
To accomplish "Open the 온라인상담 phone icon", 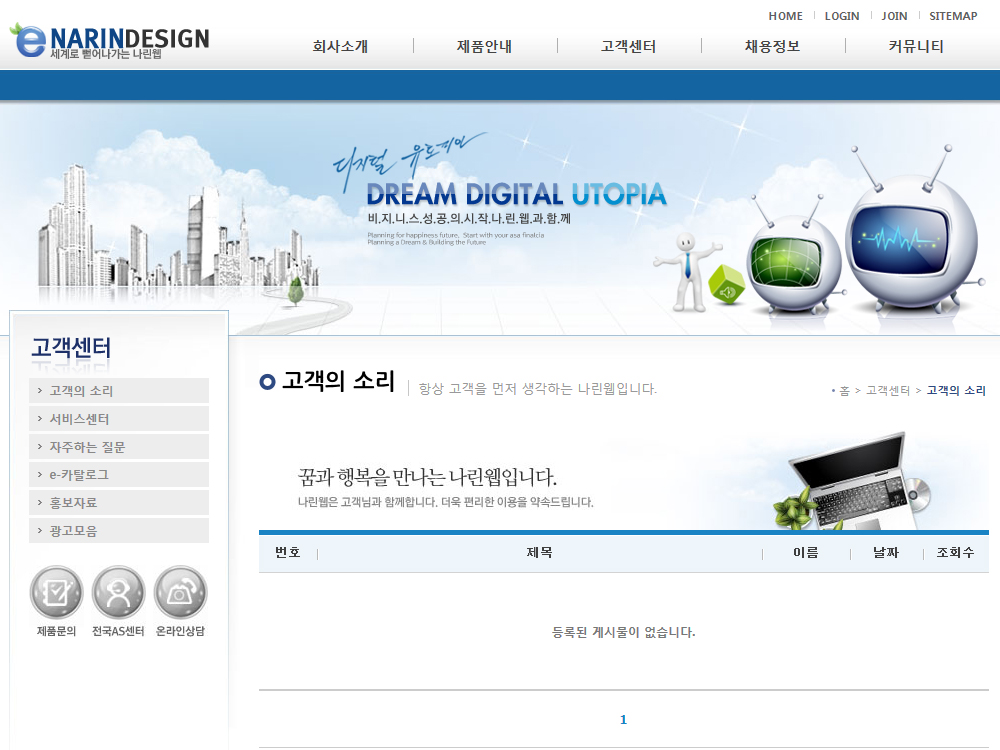I will [x=181, y=593].
